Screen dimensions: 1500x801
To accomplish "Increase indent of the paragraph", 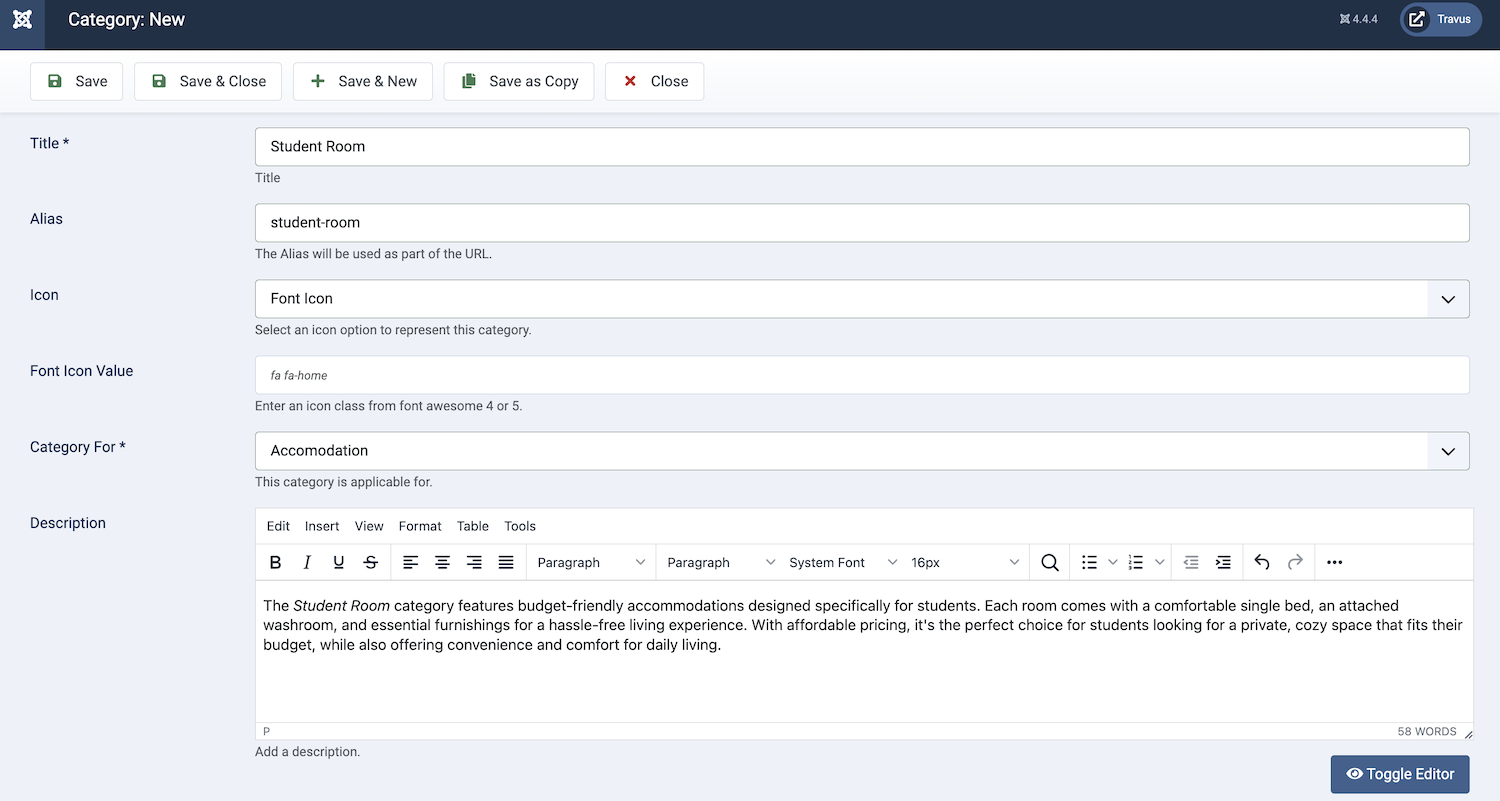I will pos(1223,563).
